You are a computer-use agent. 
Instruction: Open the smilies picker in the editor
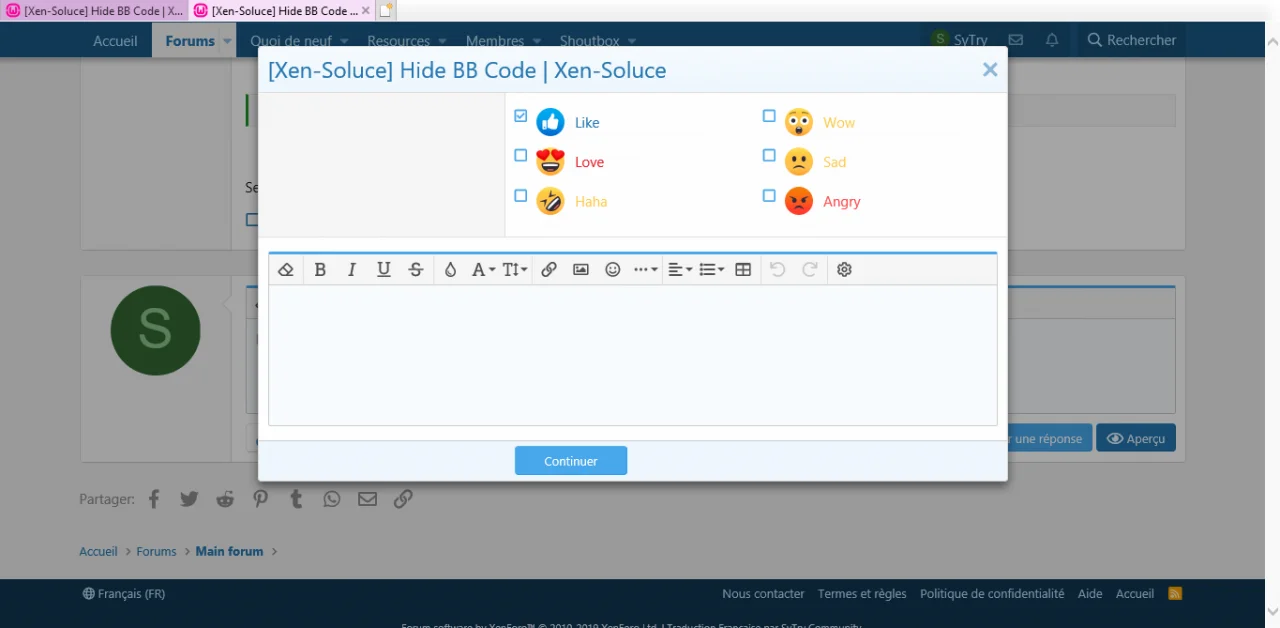(x=612, y=269)
